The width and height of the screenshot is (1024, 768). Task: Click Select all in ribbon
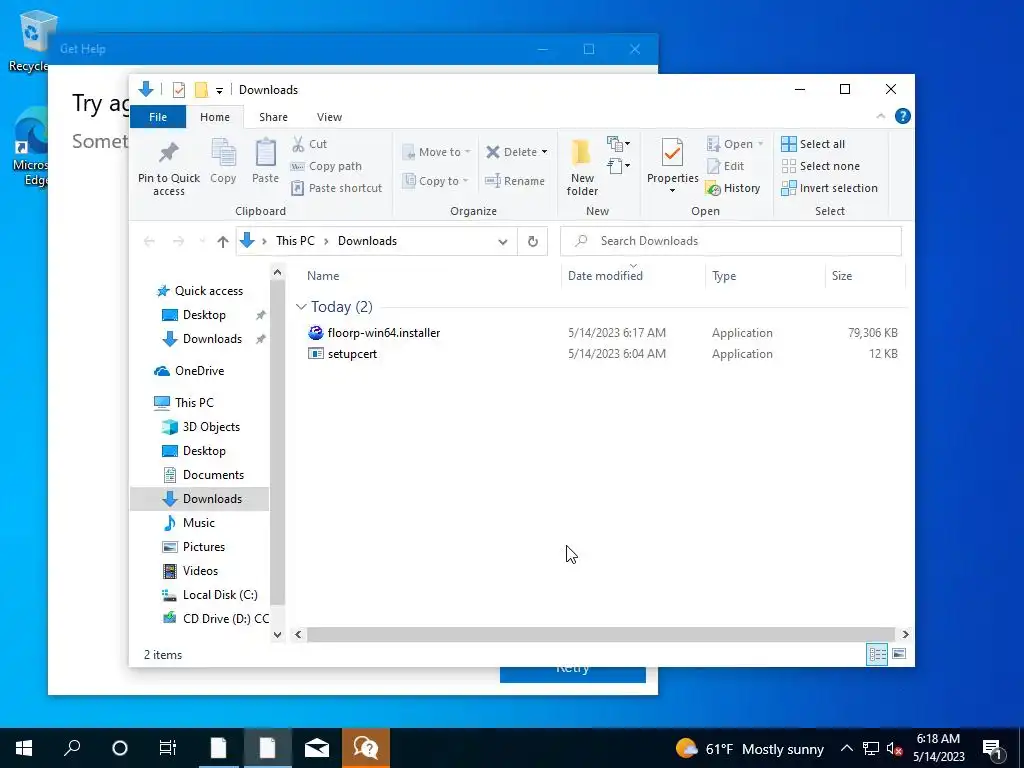click(x=813, y=144)
